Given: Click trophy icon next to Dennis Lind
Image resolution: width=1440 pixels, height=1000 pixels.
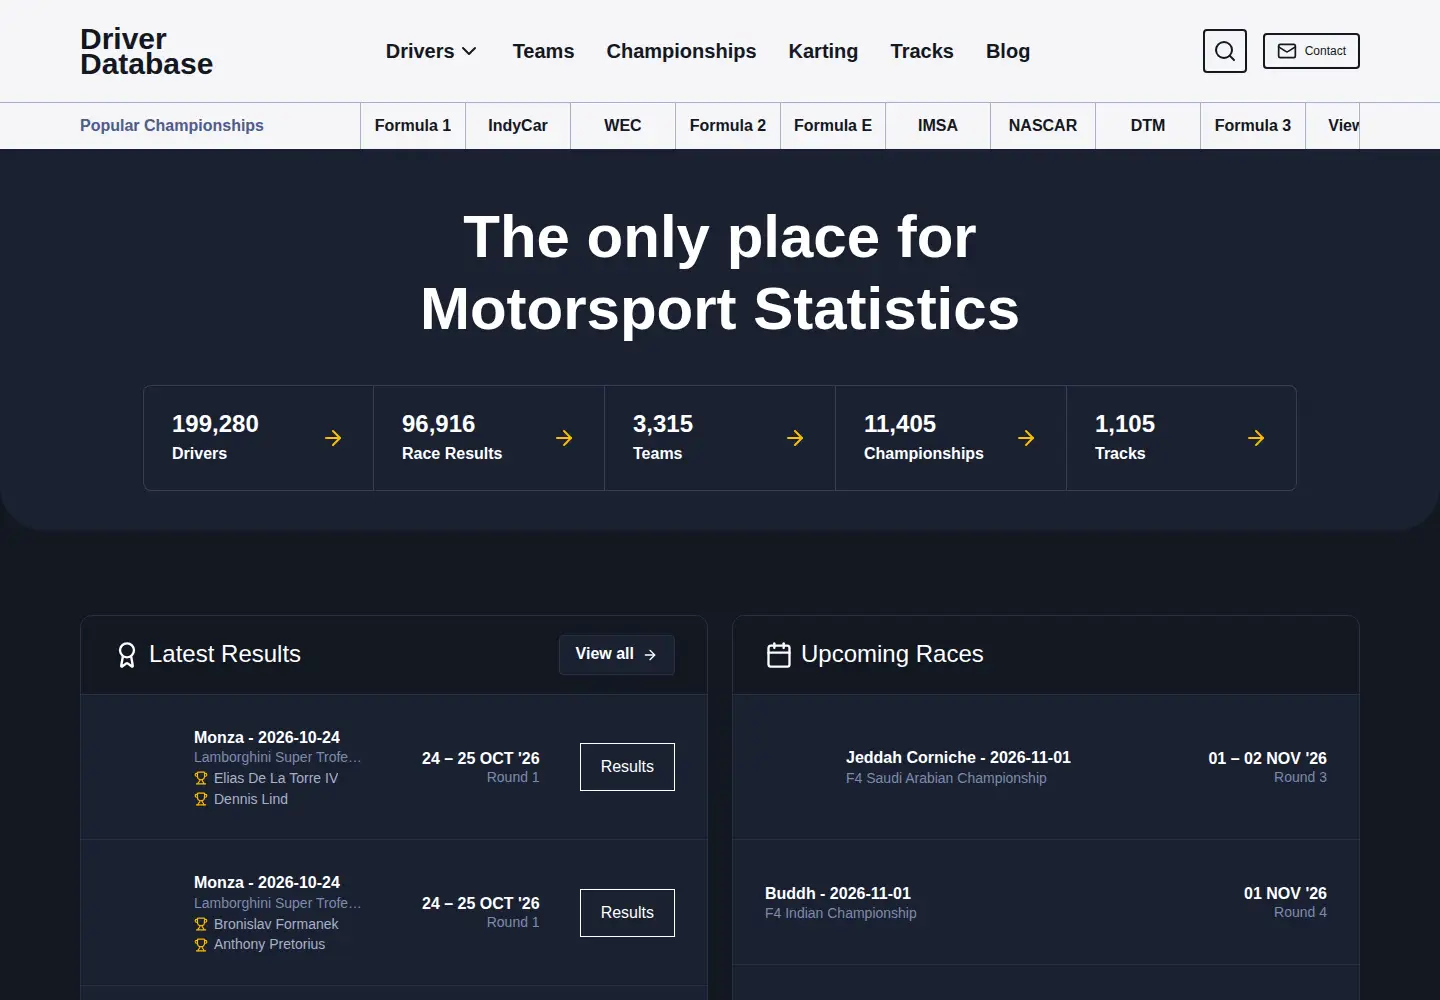Looking at the screenshot, I should coord(201,799).
